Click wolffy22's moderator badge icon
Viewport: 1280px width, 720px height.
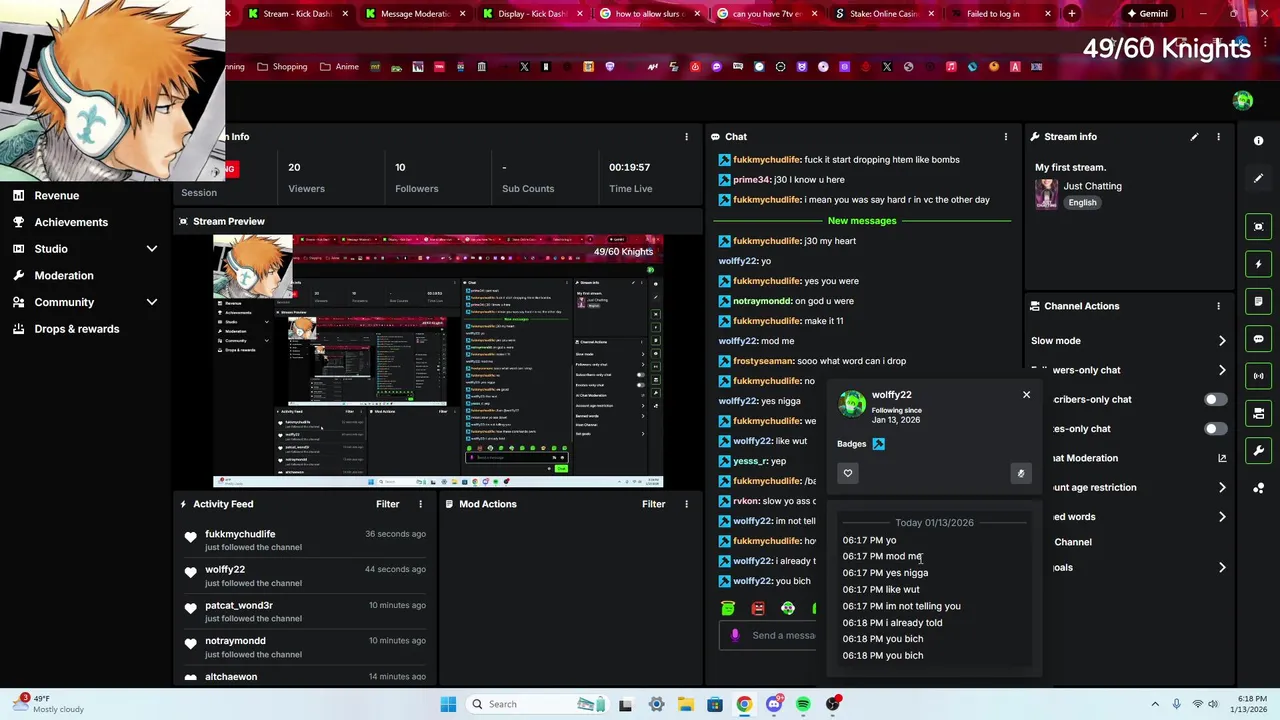coord(878,444)
